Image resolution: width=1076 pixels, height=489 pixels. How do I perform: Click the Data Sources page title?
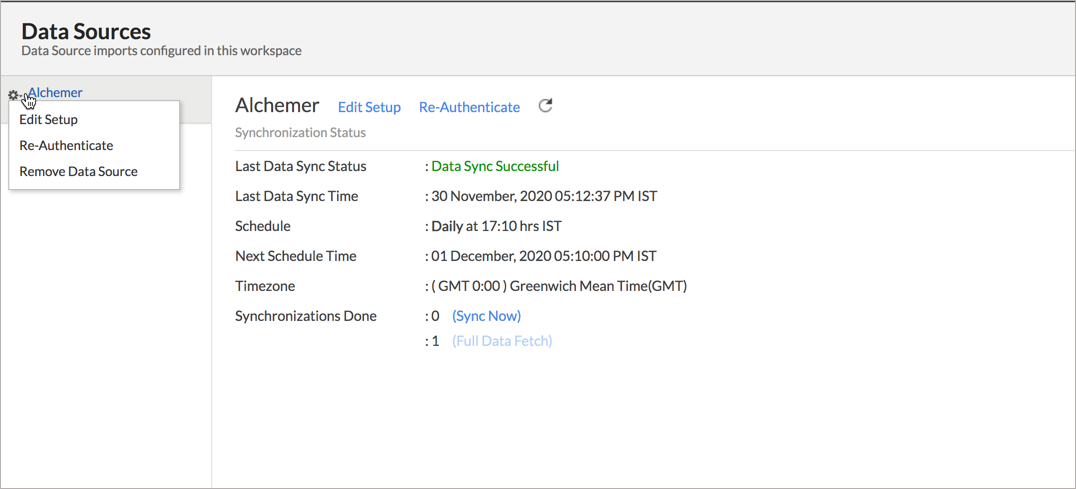86,31
